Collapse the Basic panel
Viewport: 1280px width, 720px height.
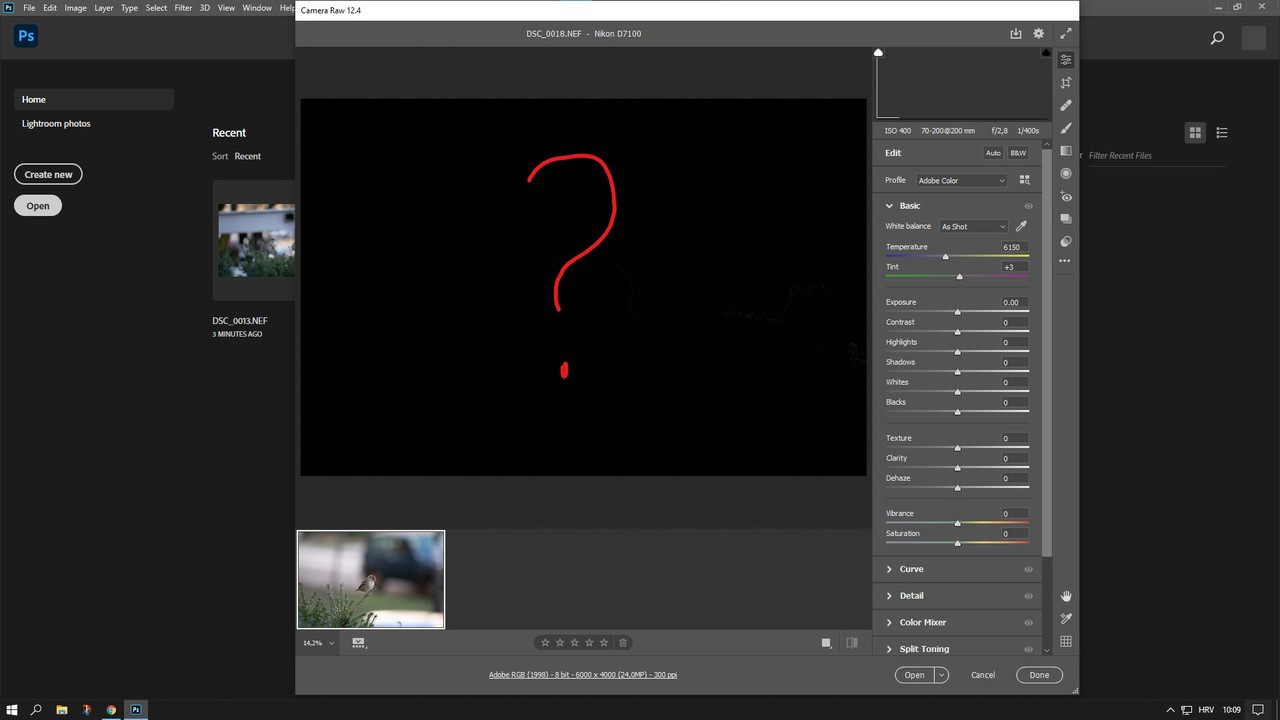(889, 206)
